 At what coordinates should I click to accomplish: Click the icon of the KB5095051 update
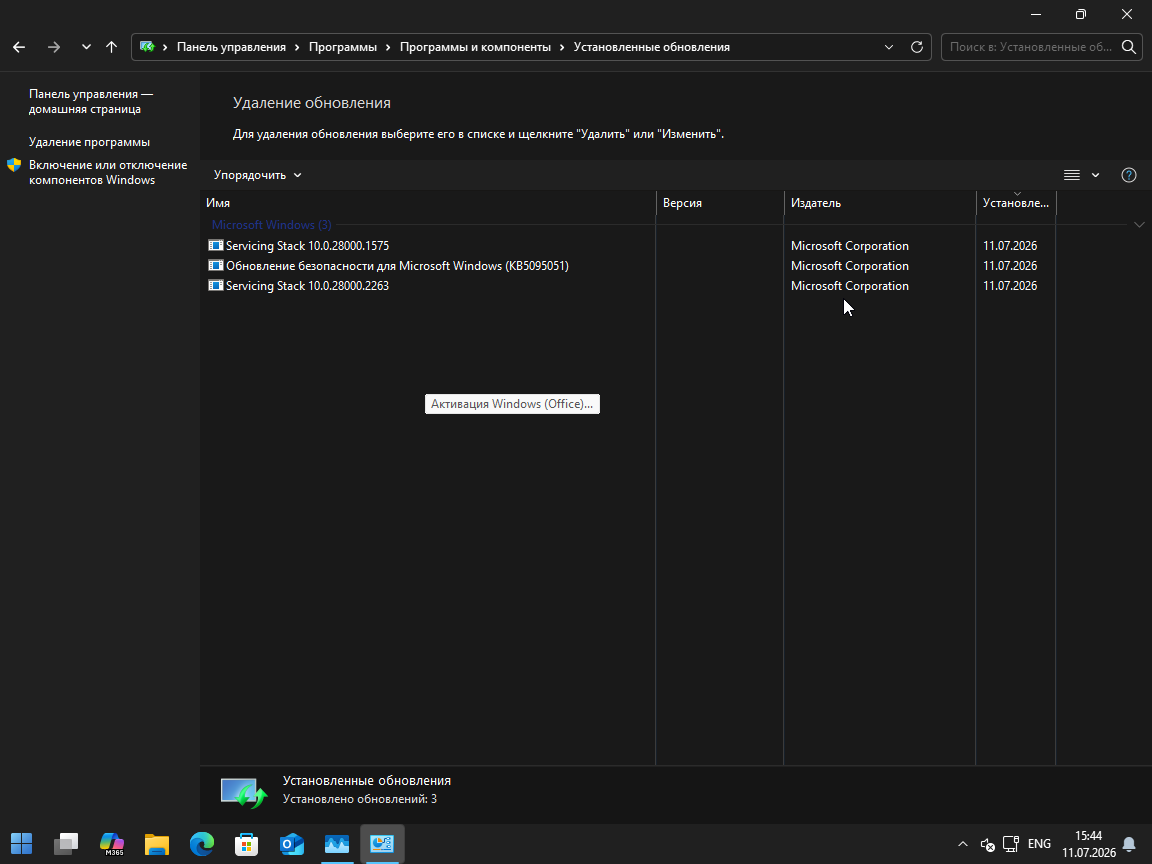[x=215, y=265]
